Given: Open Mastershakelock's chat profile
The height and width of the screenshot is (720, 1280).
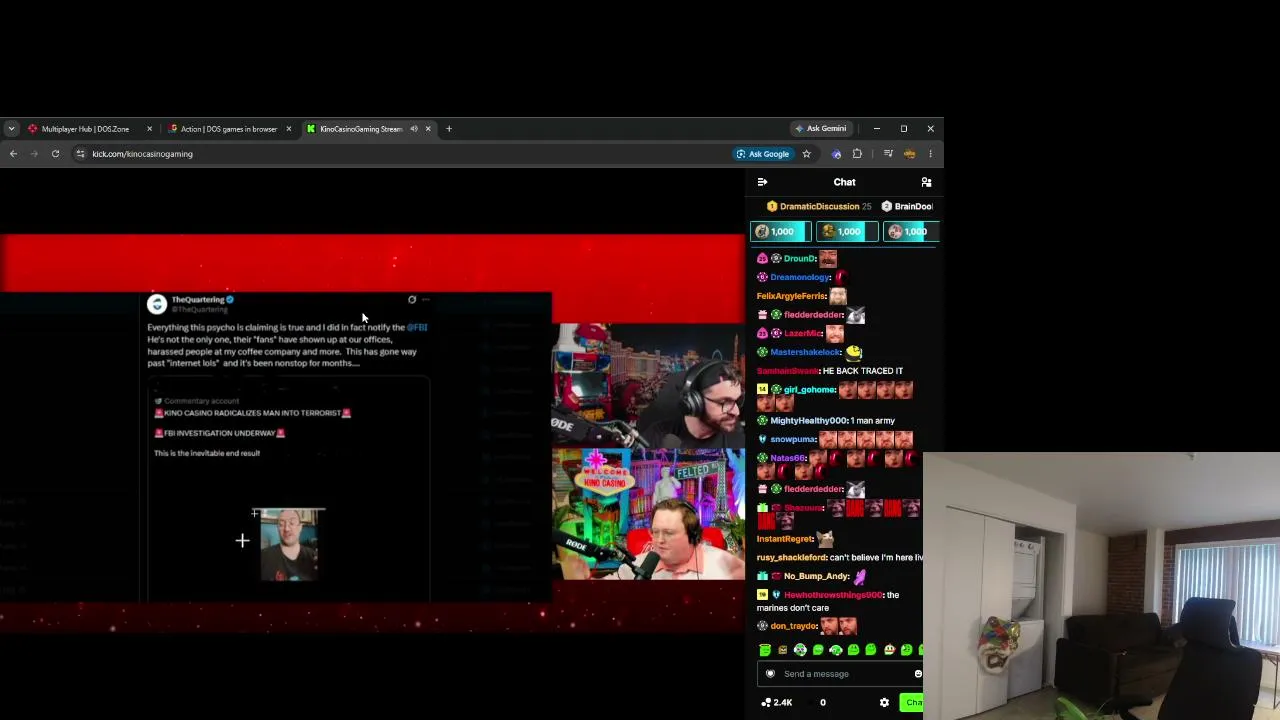Looking at the screenshot, I should pyautogui.click(x=805, y=352).
